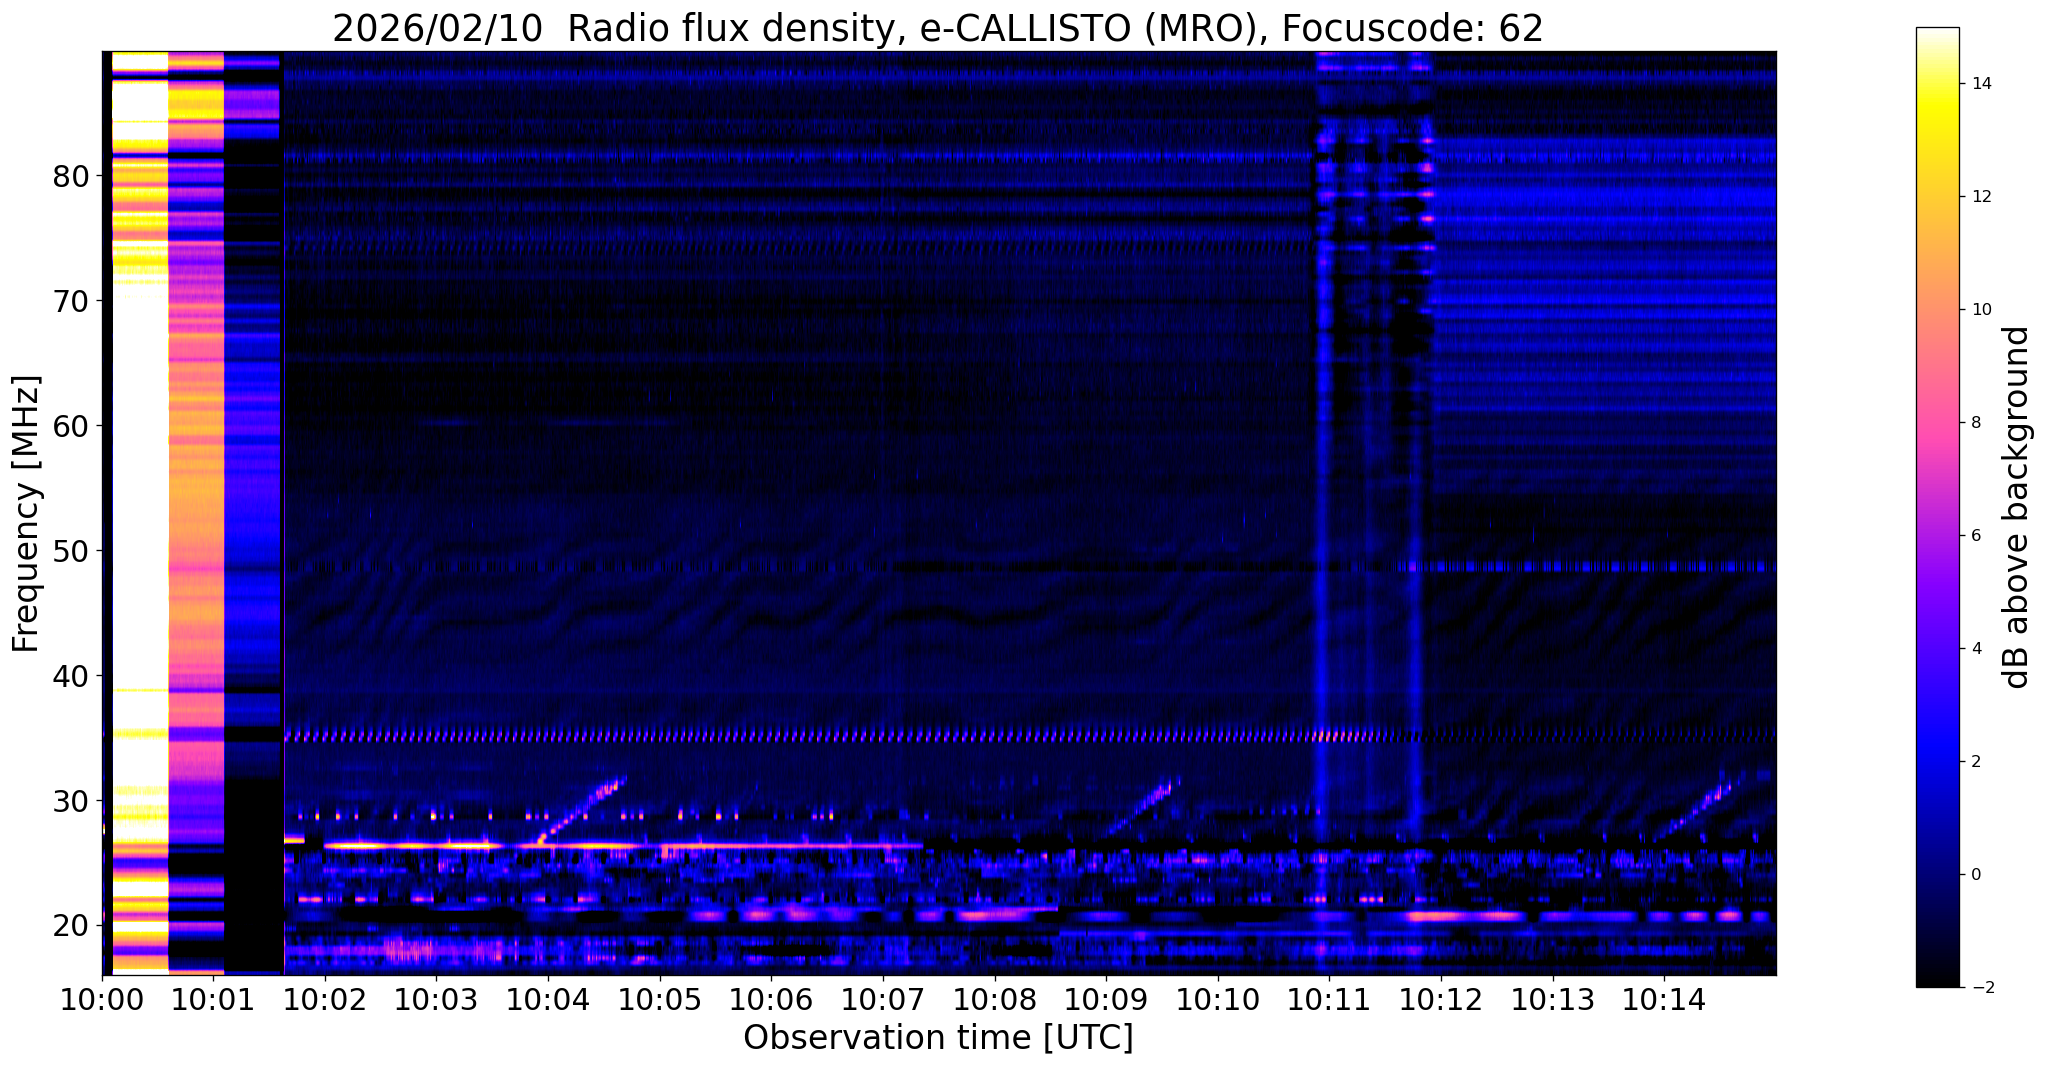Click the colorbar tick label 14
The image size is (2047, 1067).
coord(1981,84)
